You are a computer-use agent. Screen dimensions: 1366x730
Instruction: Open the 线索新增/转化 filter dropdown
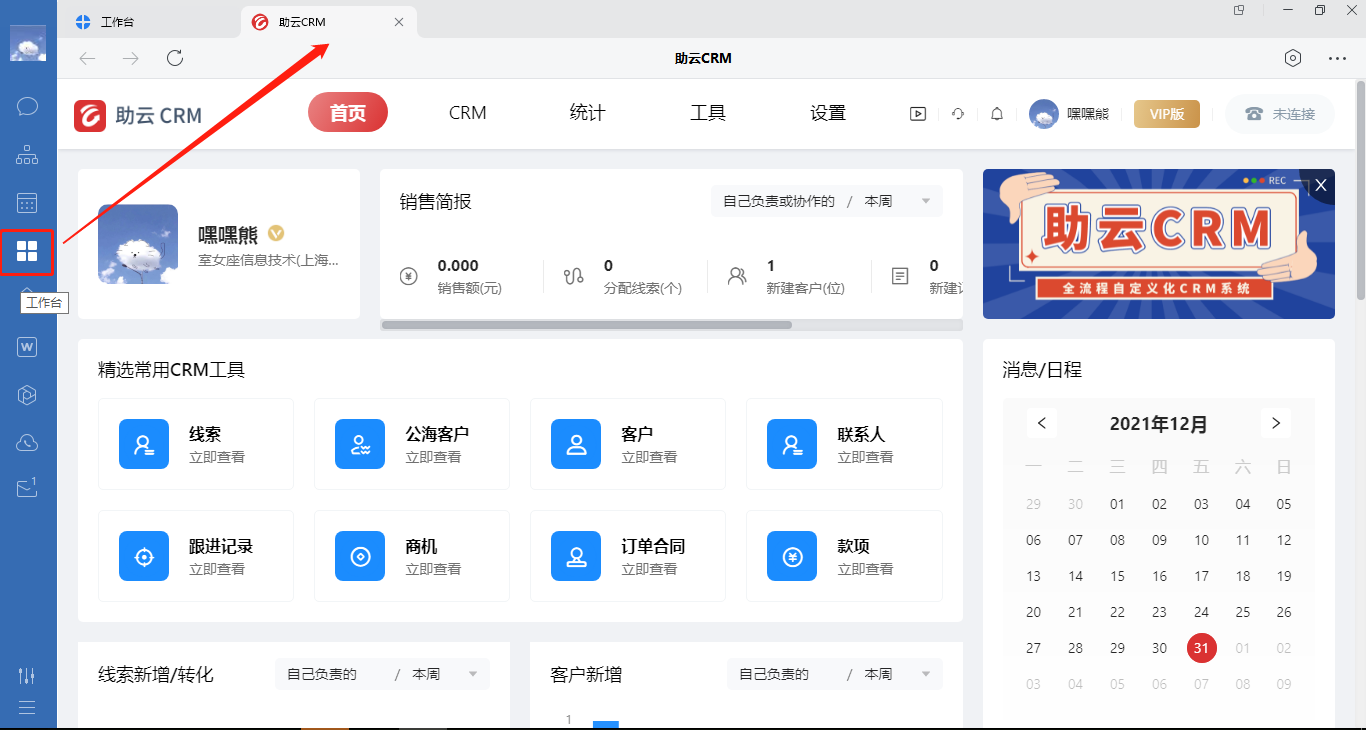tap(382, 674)
